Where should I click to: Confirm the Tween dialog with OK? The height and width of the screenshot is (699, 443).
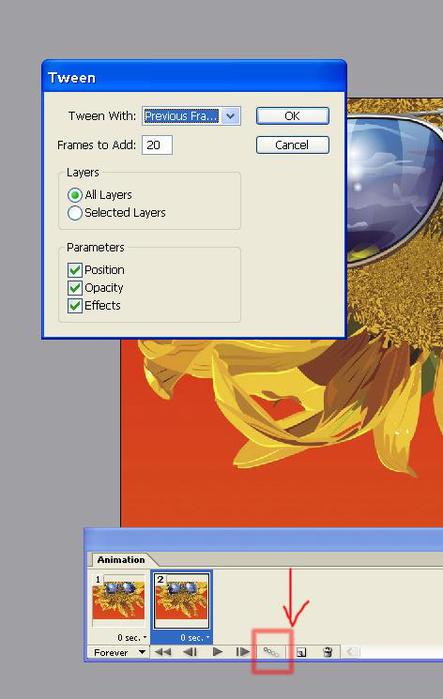292,116
